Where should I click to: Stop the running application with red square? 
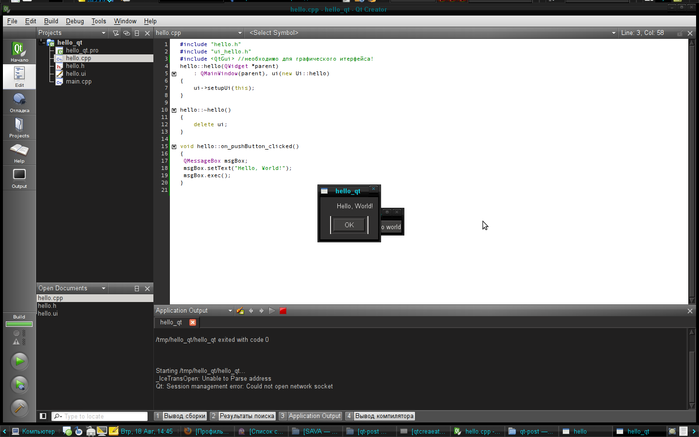click(283, 311)
